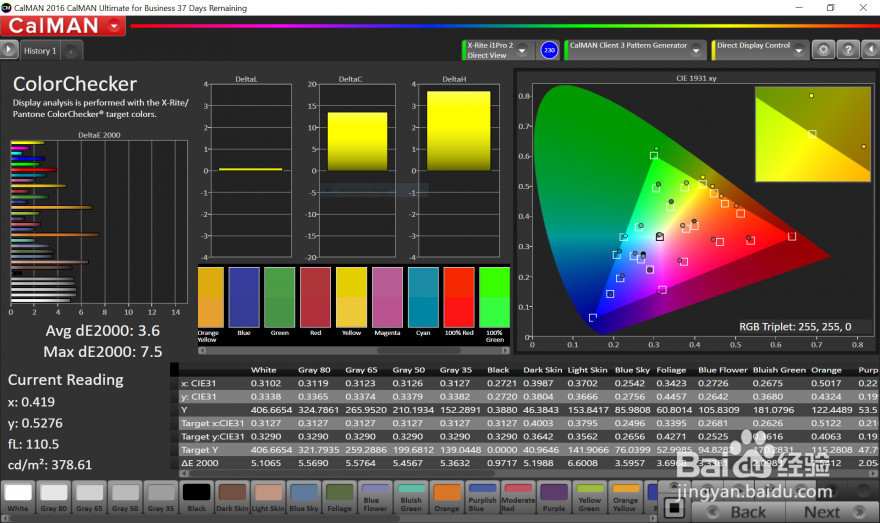Click the 'ΔE 2000' row label

[199, 463]
